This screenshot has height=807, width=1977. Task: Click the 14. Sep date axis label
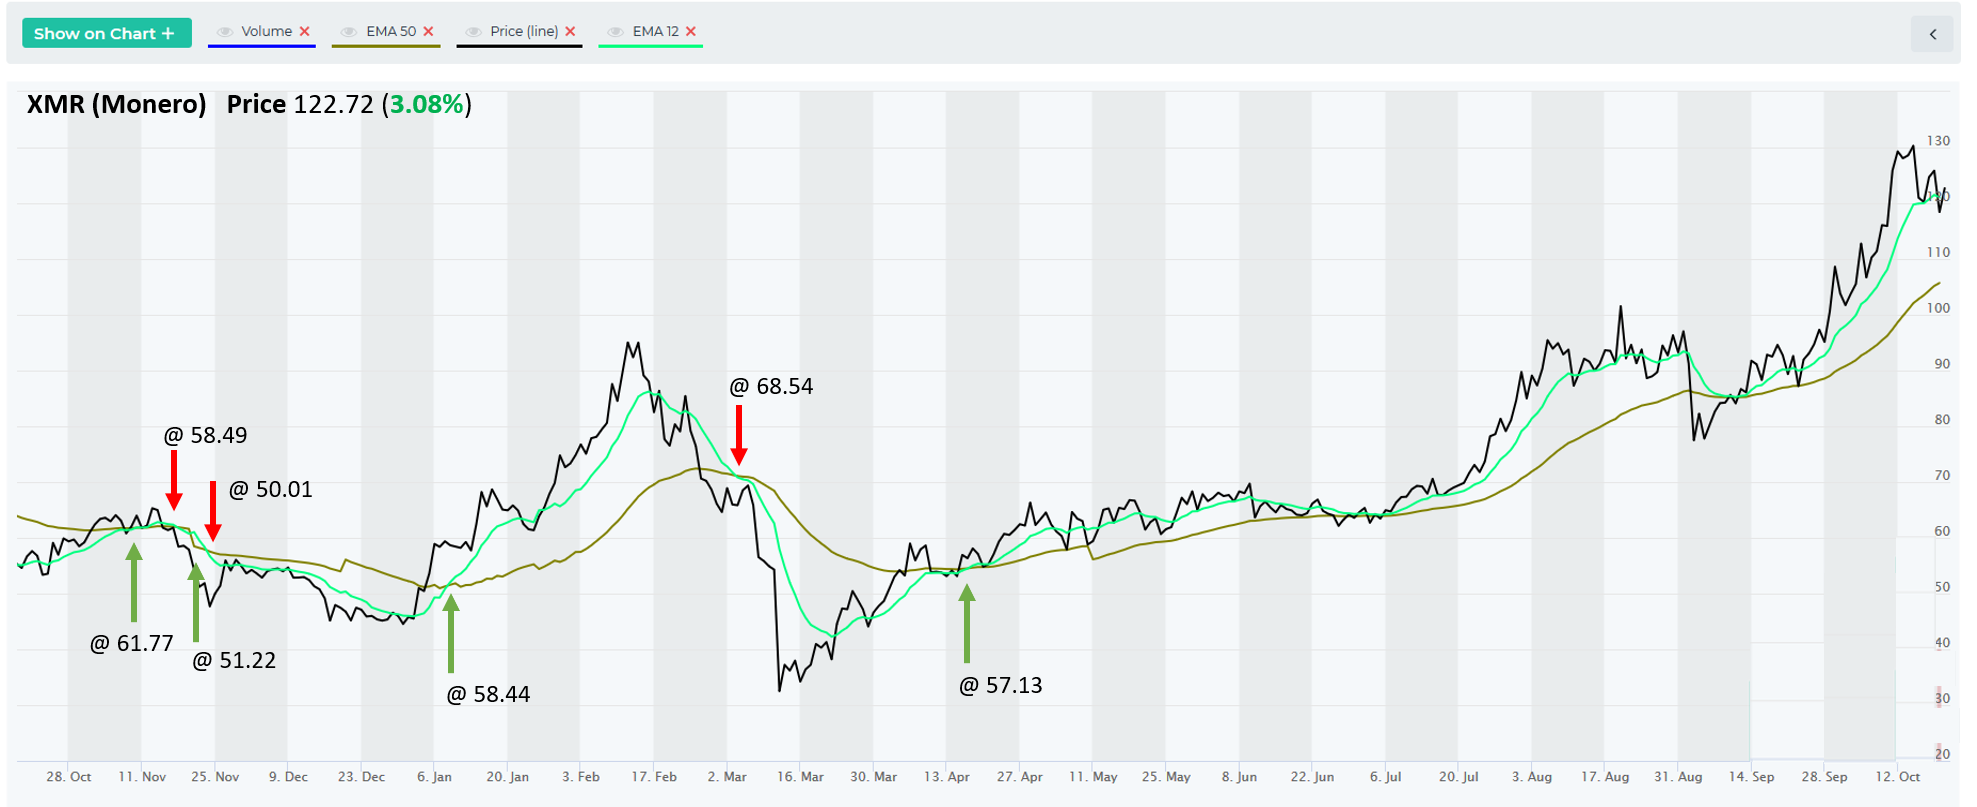pyautogui.click(x=1751, y=777)
